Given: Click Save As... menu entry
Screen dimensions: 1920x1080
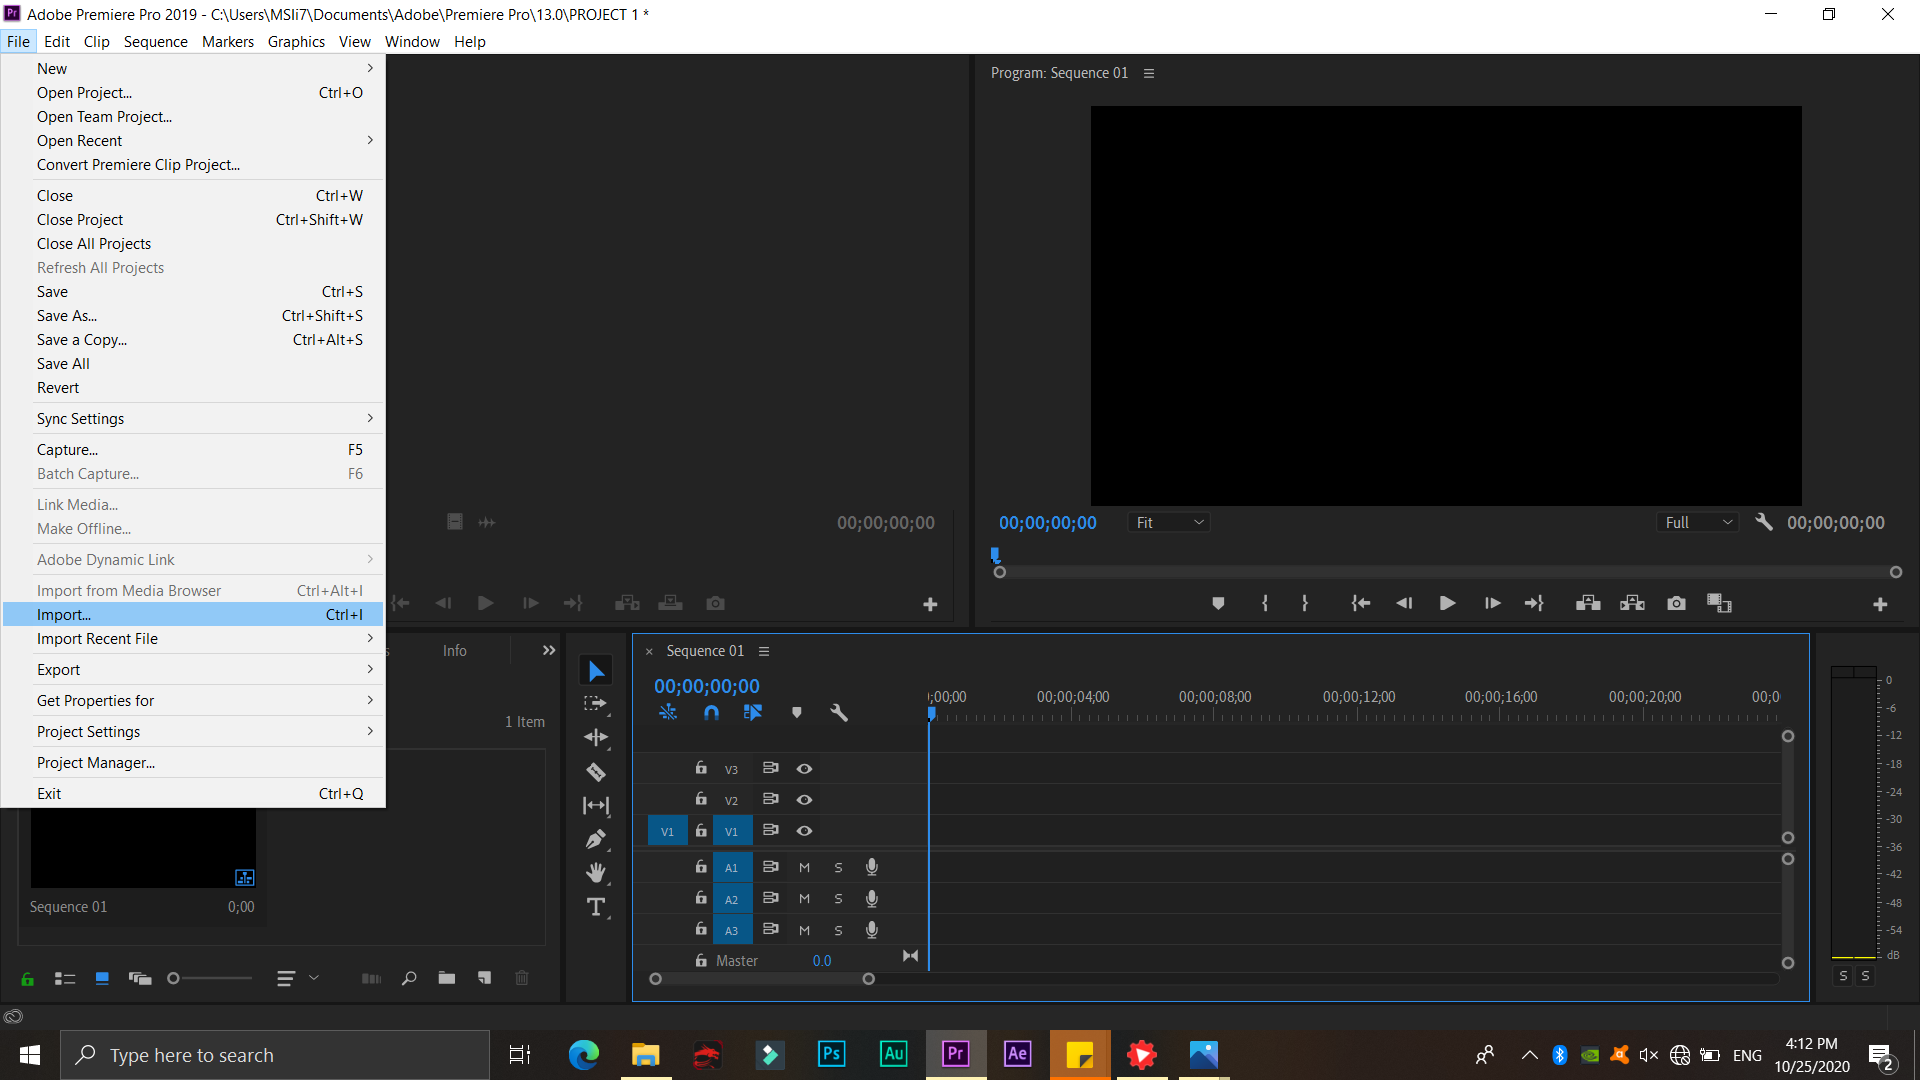Looking at the screenshot, I should coord(67,315).
